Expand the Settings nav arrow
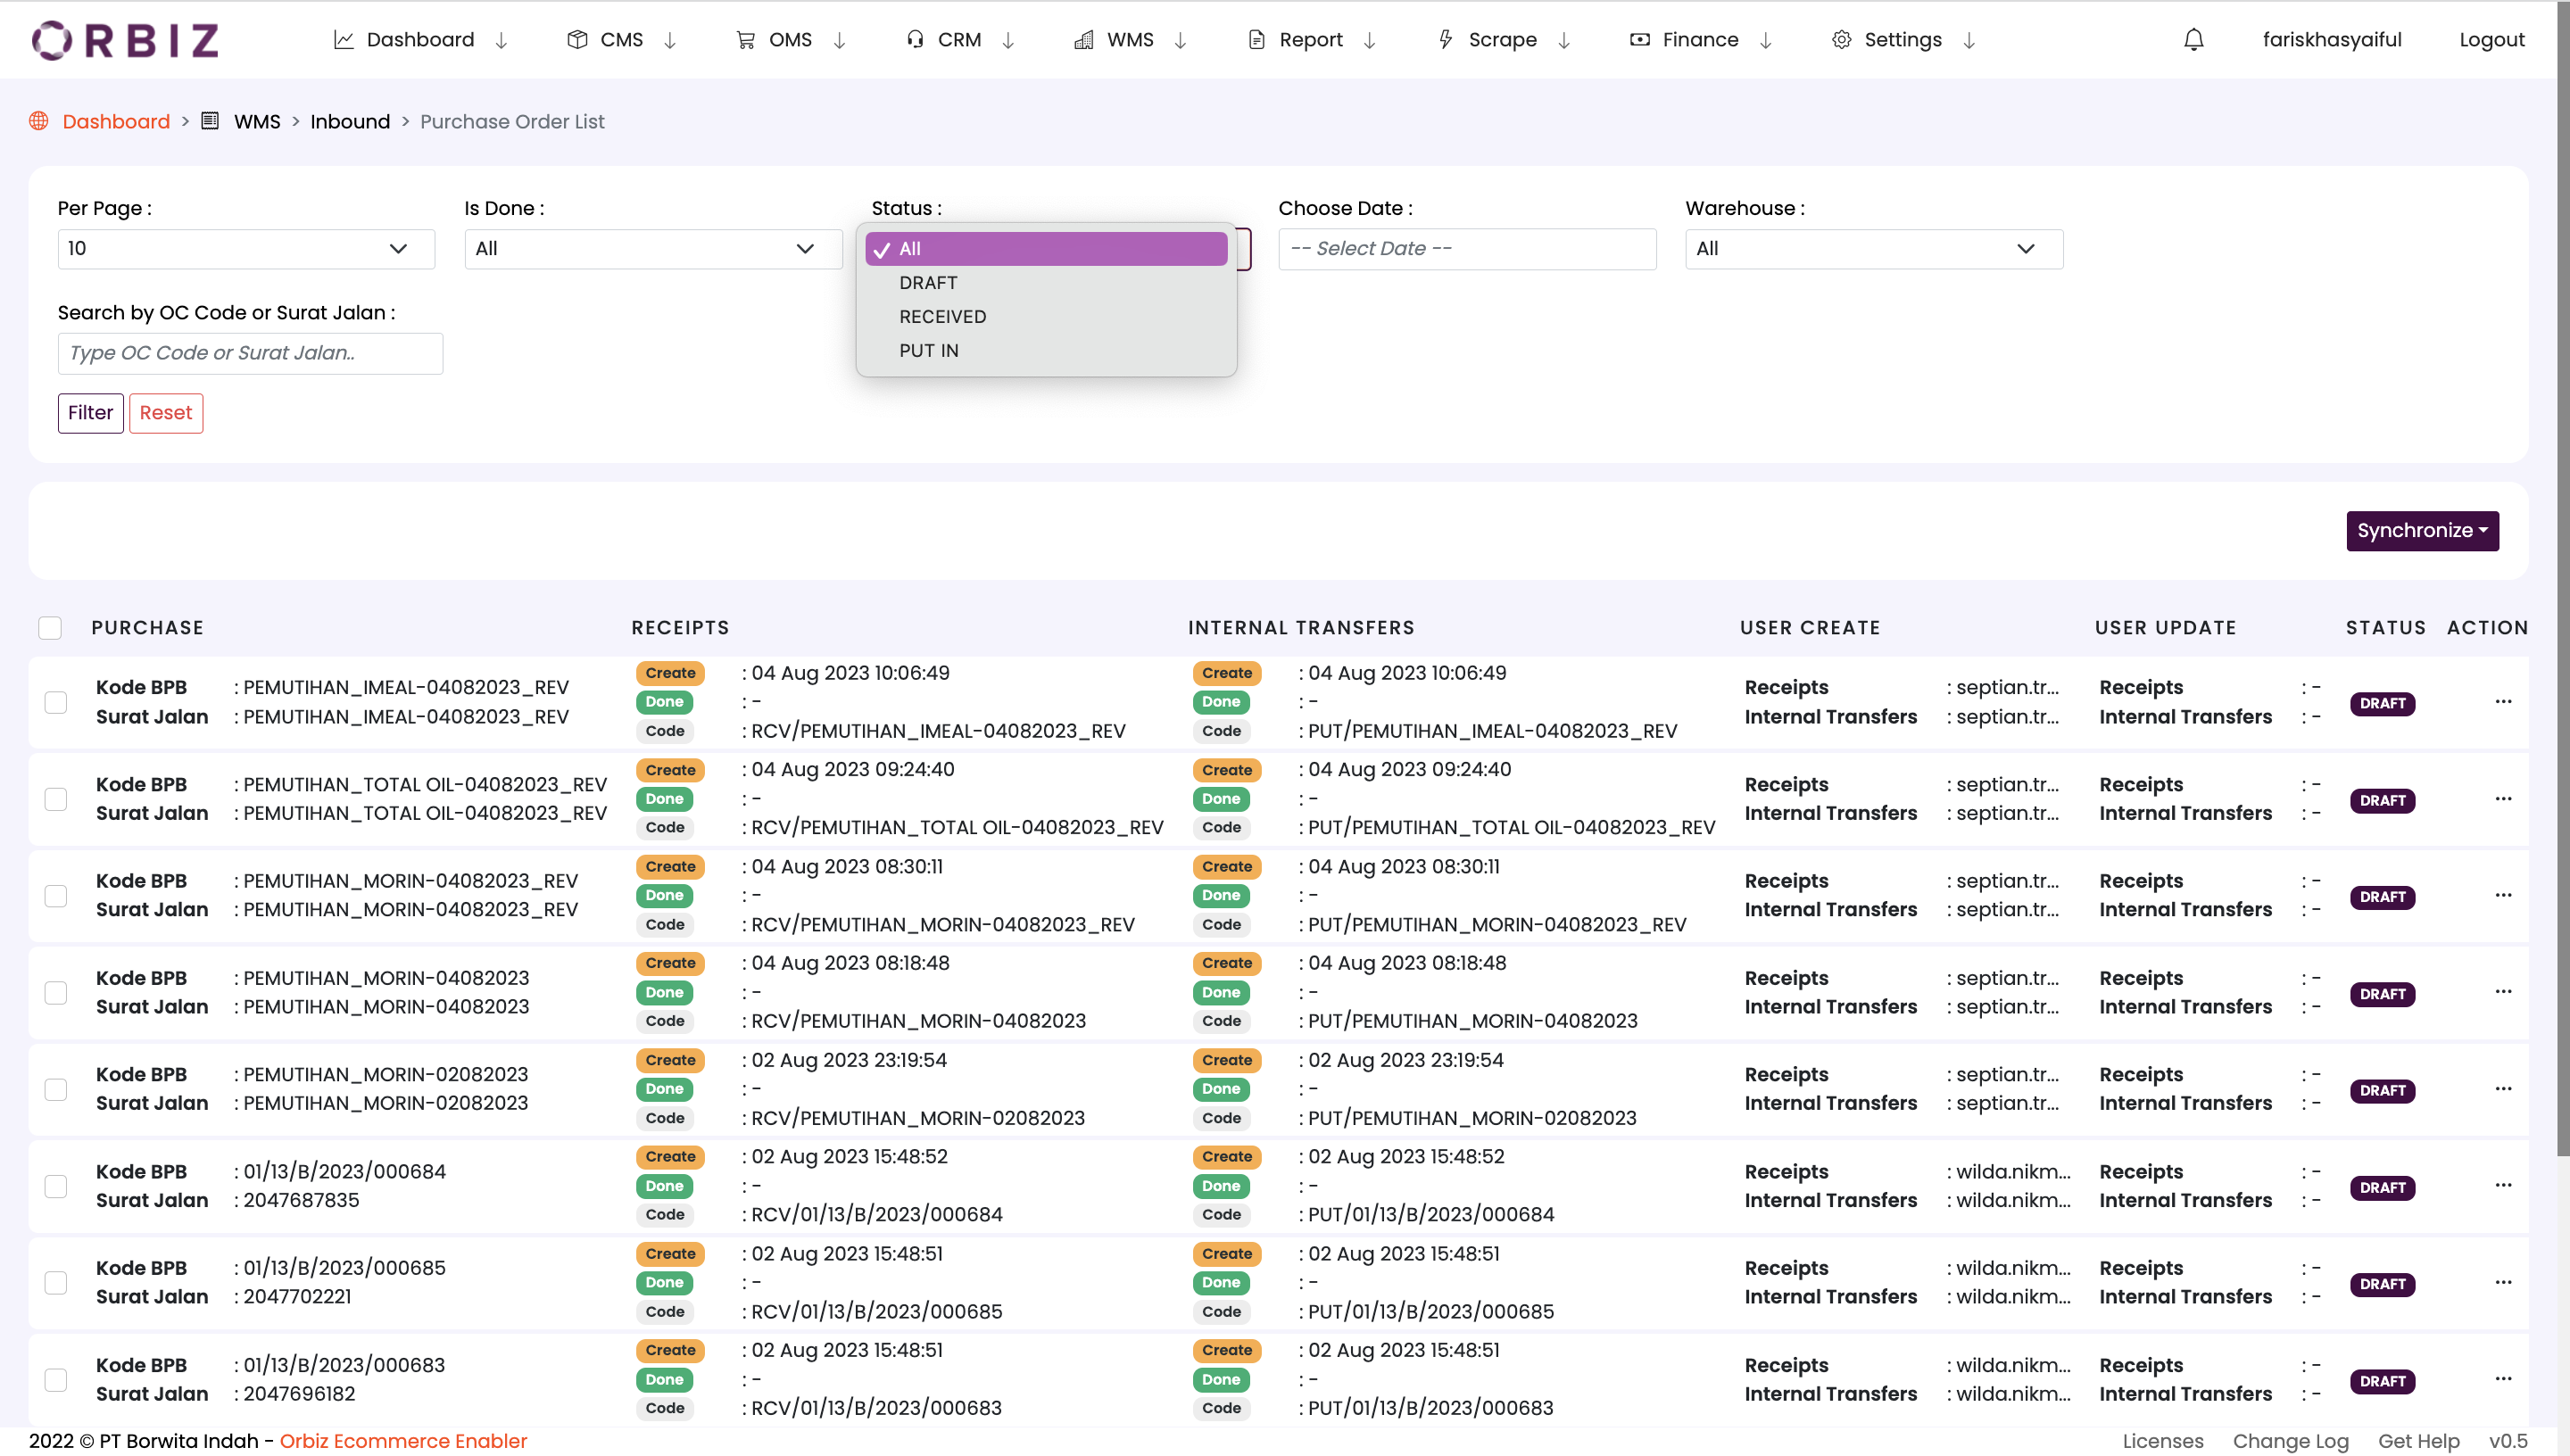The height and width of the screenshot is (1456, 2570). [x=1969, y=40]
